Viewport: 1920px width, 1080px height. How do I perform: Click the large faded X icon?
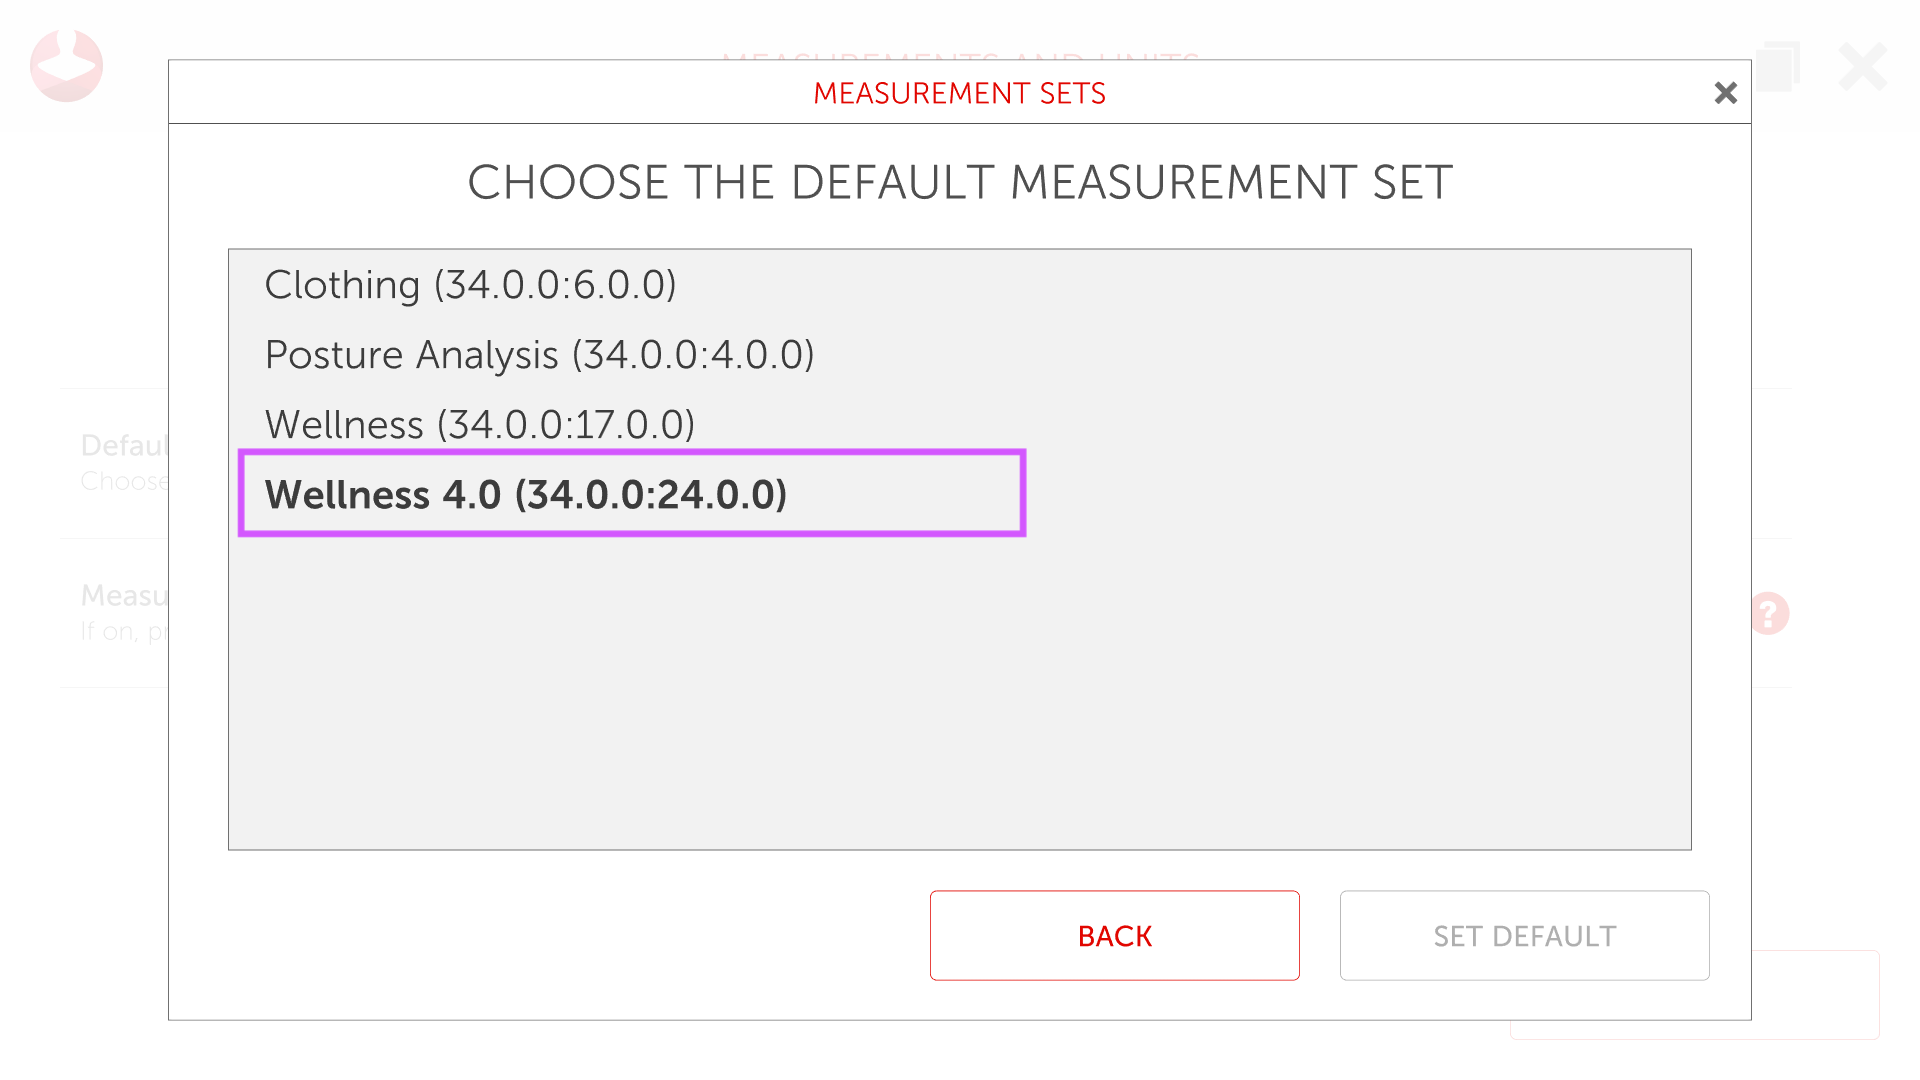click(1862, 67)
